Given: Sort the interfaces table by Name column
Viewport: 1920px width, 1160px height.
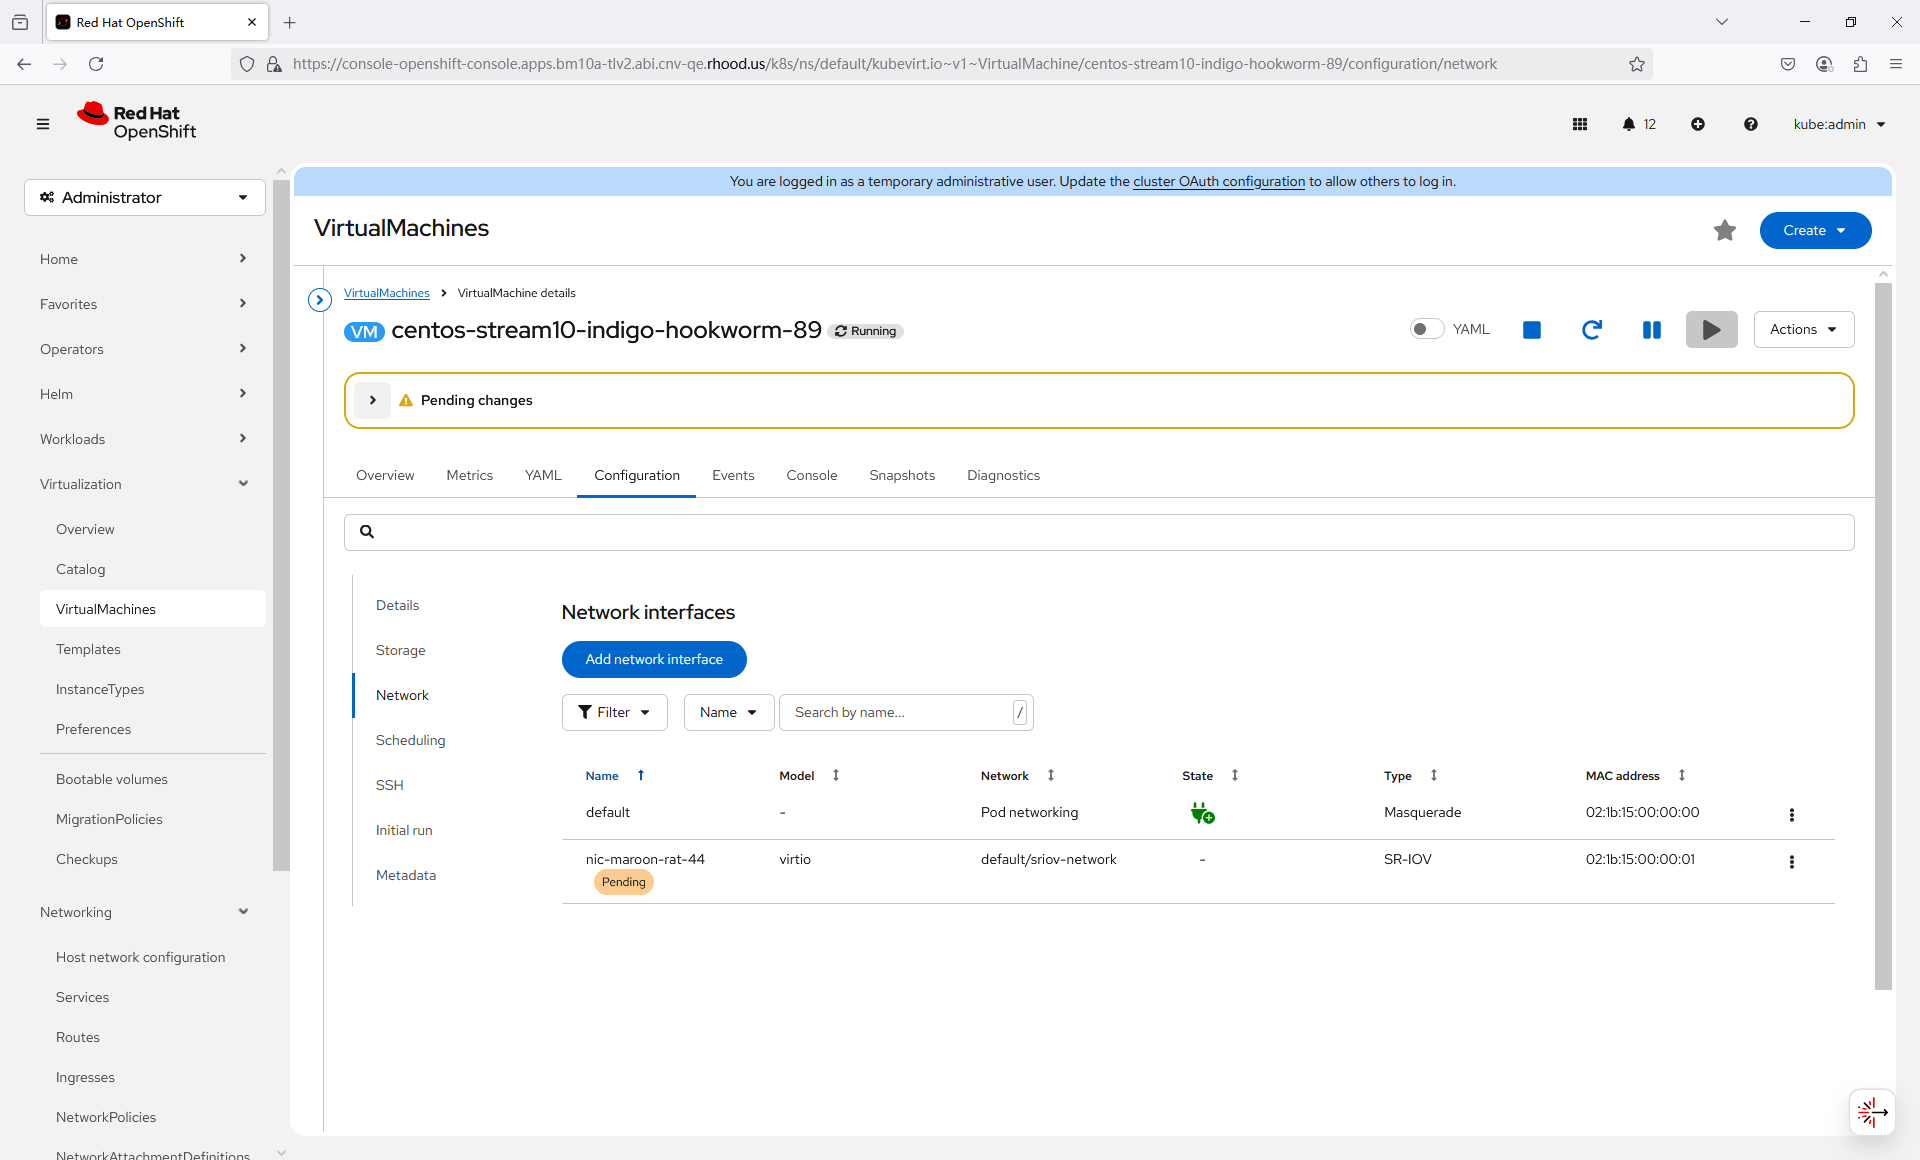Looking at the screenshot, I should click(x=602, y=776).
